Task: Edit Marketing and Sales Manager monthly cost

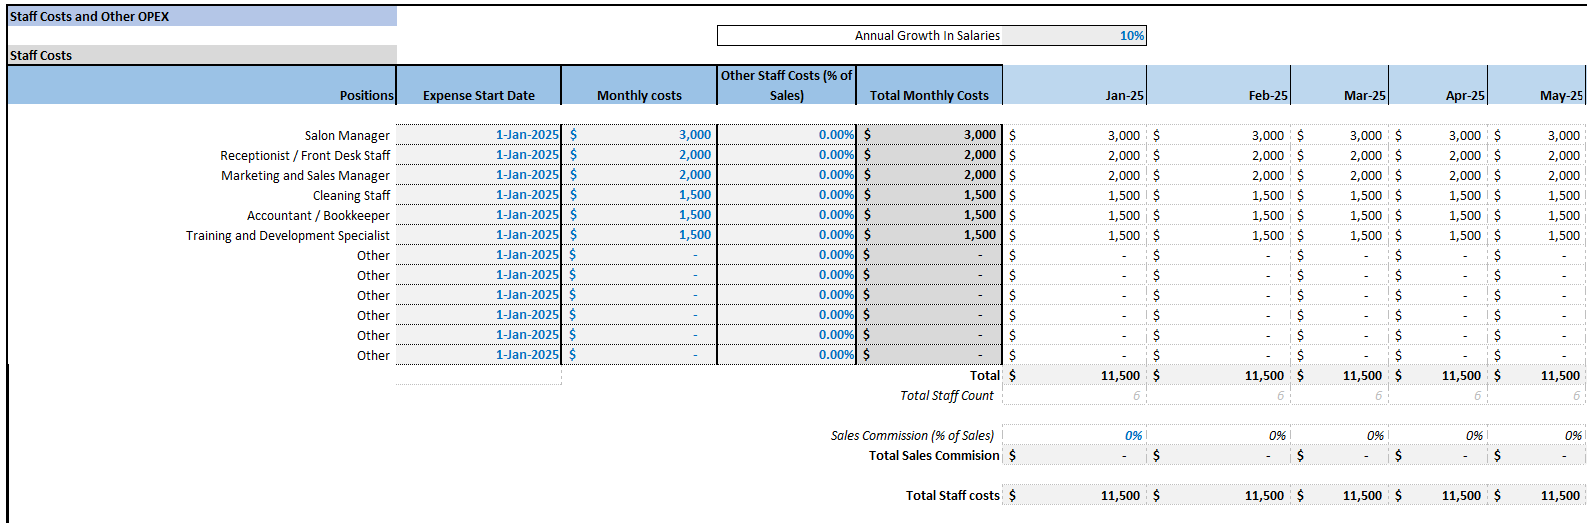Action: pyautogui.click(x=639, y=175)
